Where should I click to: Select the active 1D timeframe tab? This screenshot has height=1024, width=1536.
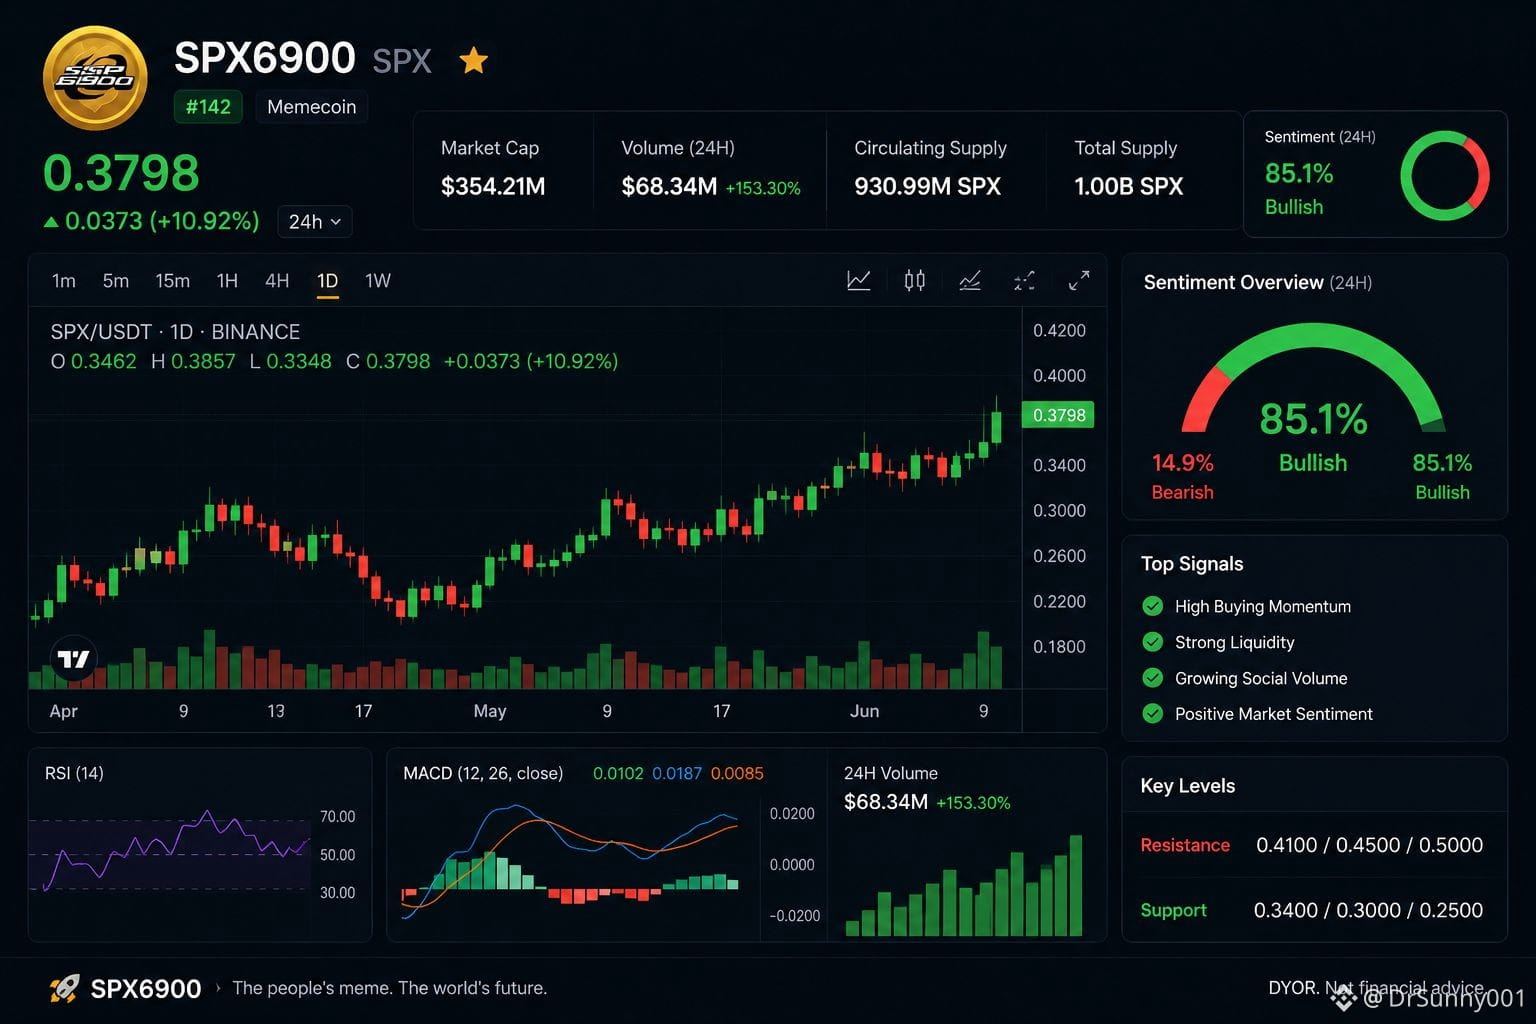tap(327, 281)
